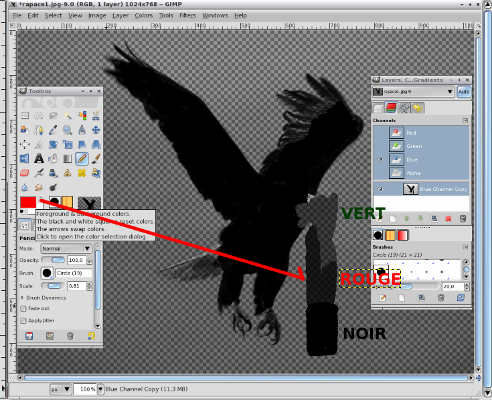Viewport: 492px width, 400px height.
Task: Choose the Smudge tool
Action: pos(39,187)
